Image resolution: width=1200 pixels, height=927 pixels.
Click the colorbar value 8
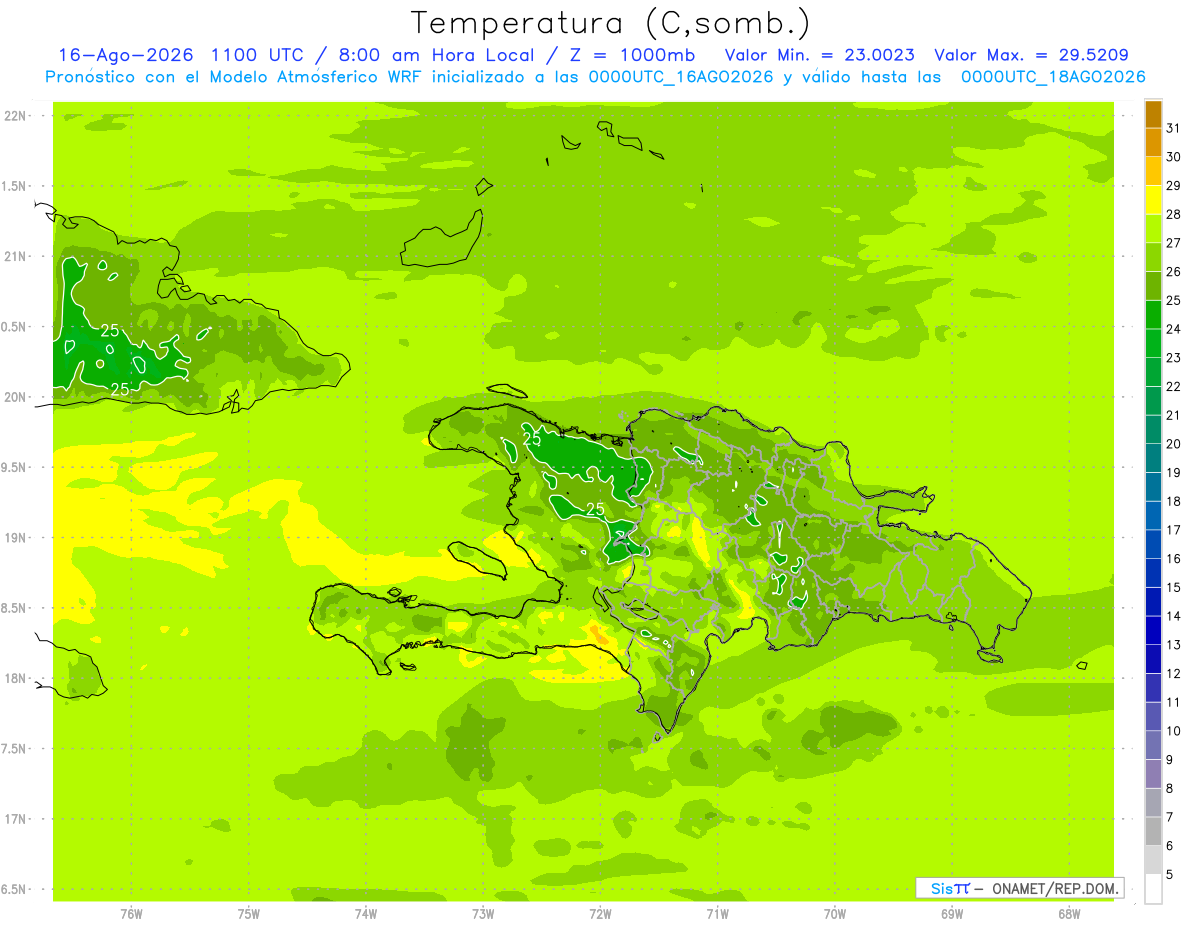1169,789
